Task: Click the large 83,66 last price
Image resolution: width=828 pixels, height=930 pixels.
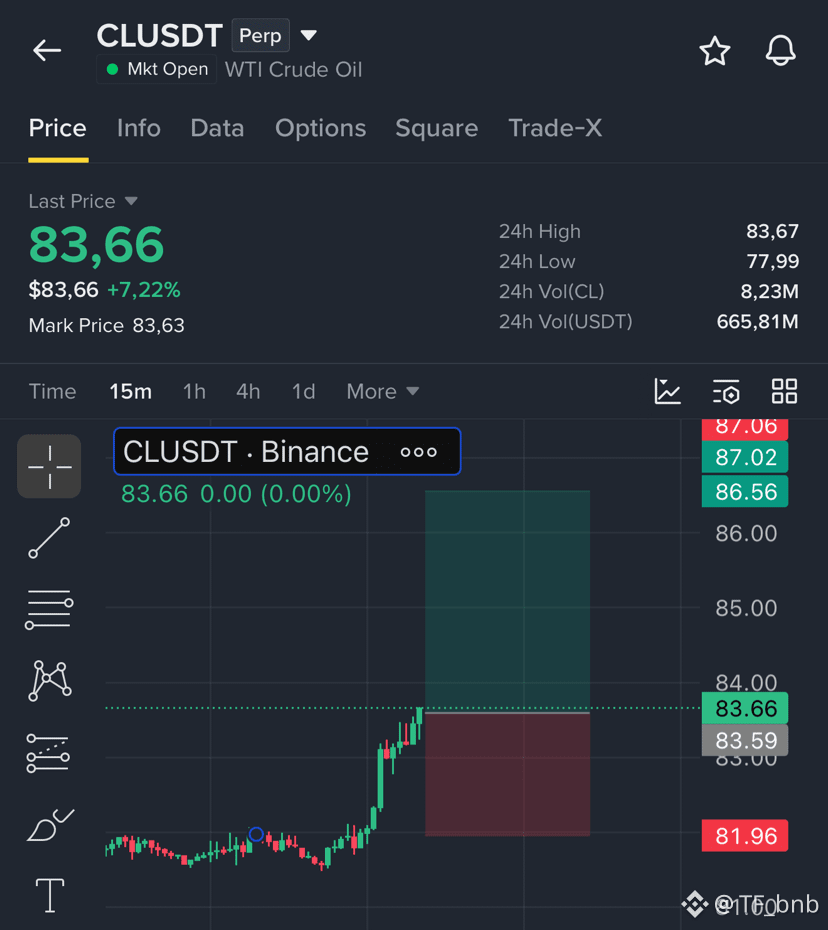Action: pos(96,245)
